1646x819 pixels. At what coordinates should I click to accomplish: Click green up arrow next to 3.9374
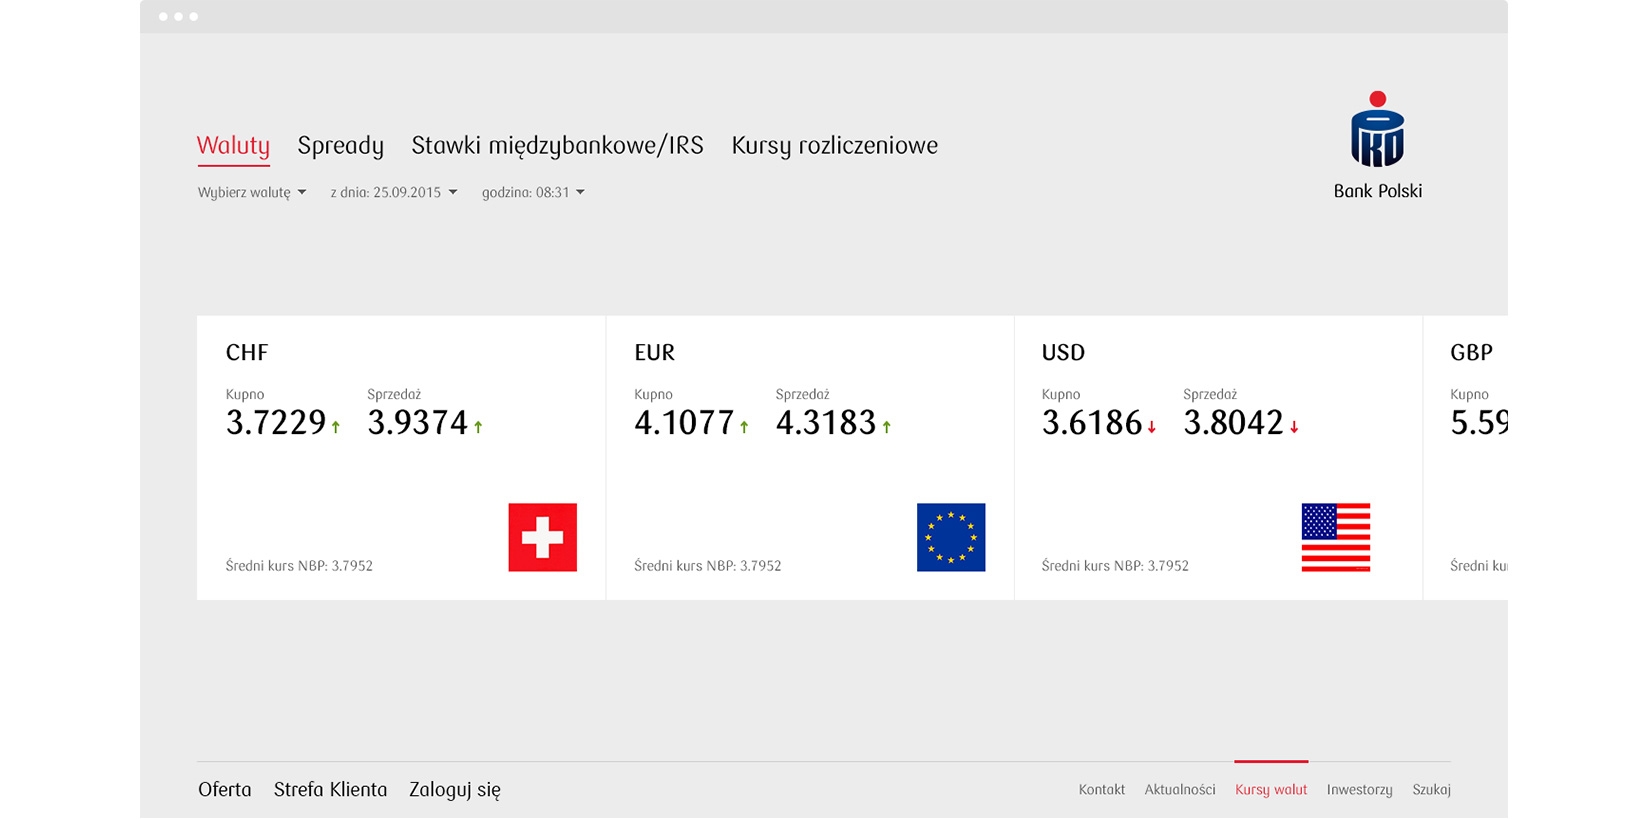[x=478, y=427]
